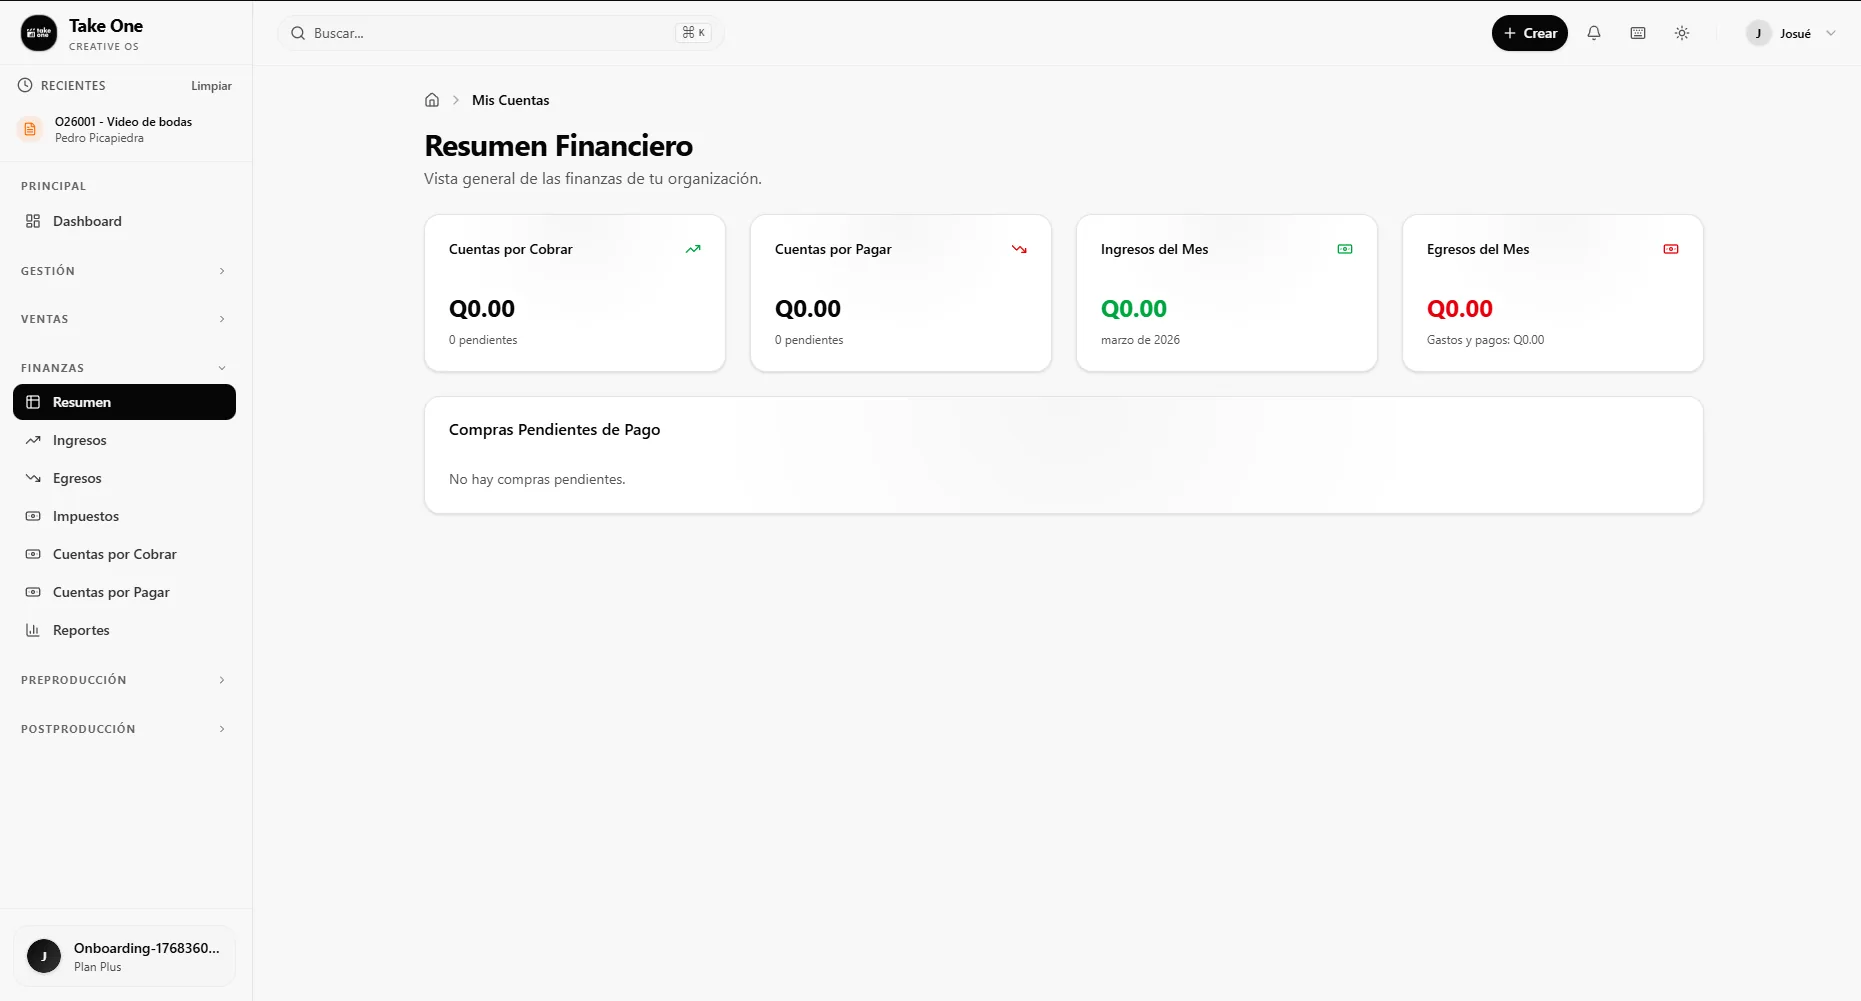Clear recents with Limpiar link
This screenshot has height=1001, width=1861.
[x=211, y=86]
